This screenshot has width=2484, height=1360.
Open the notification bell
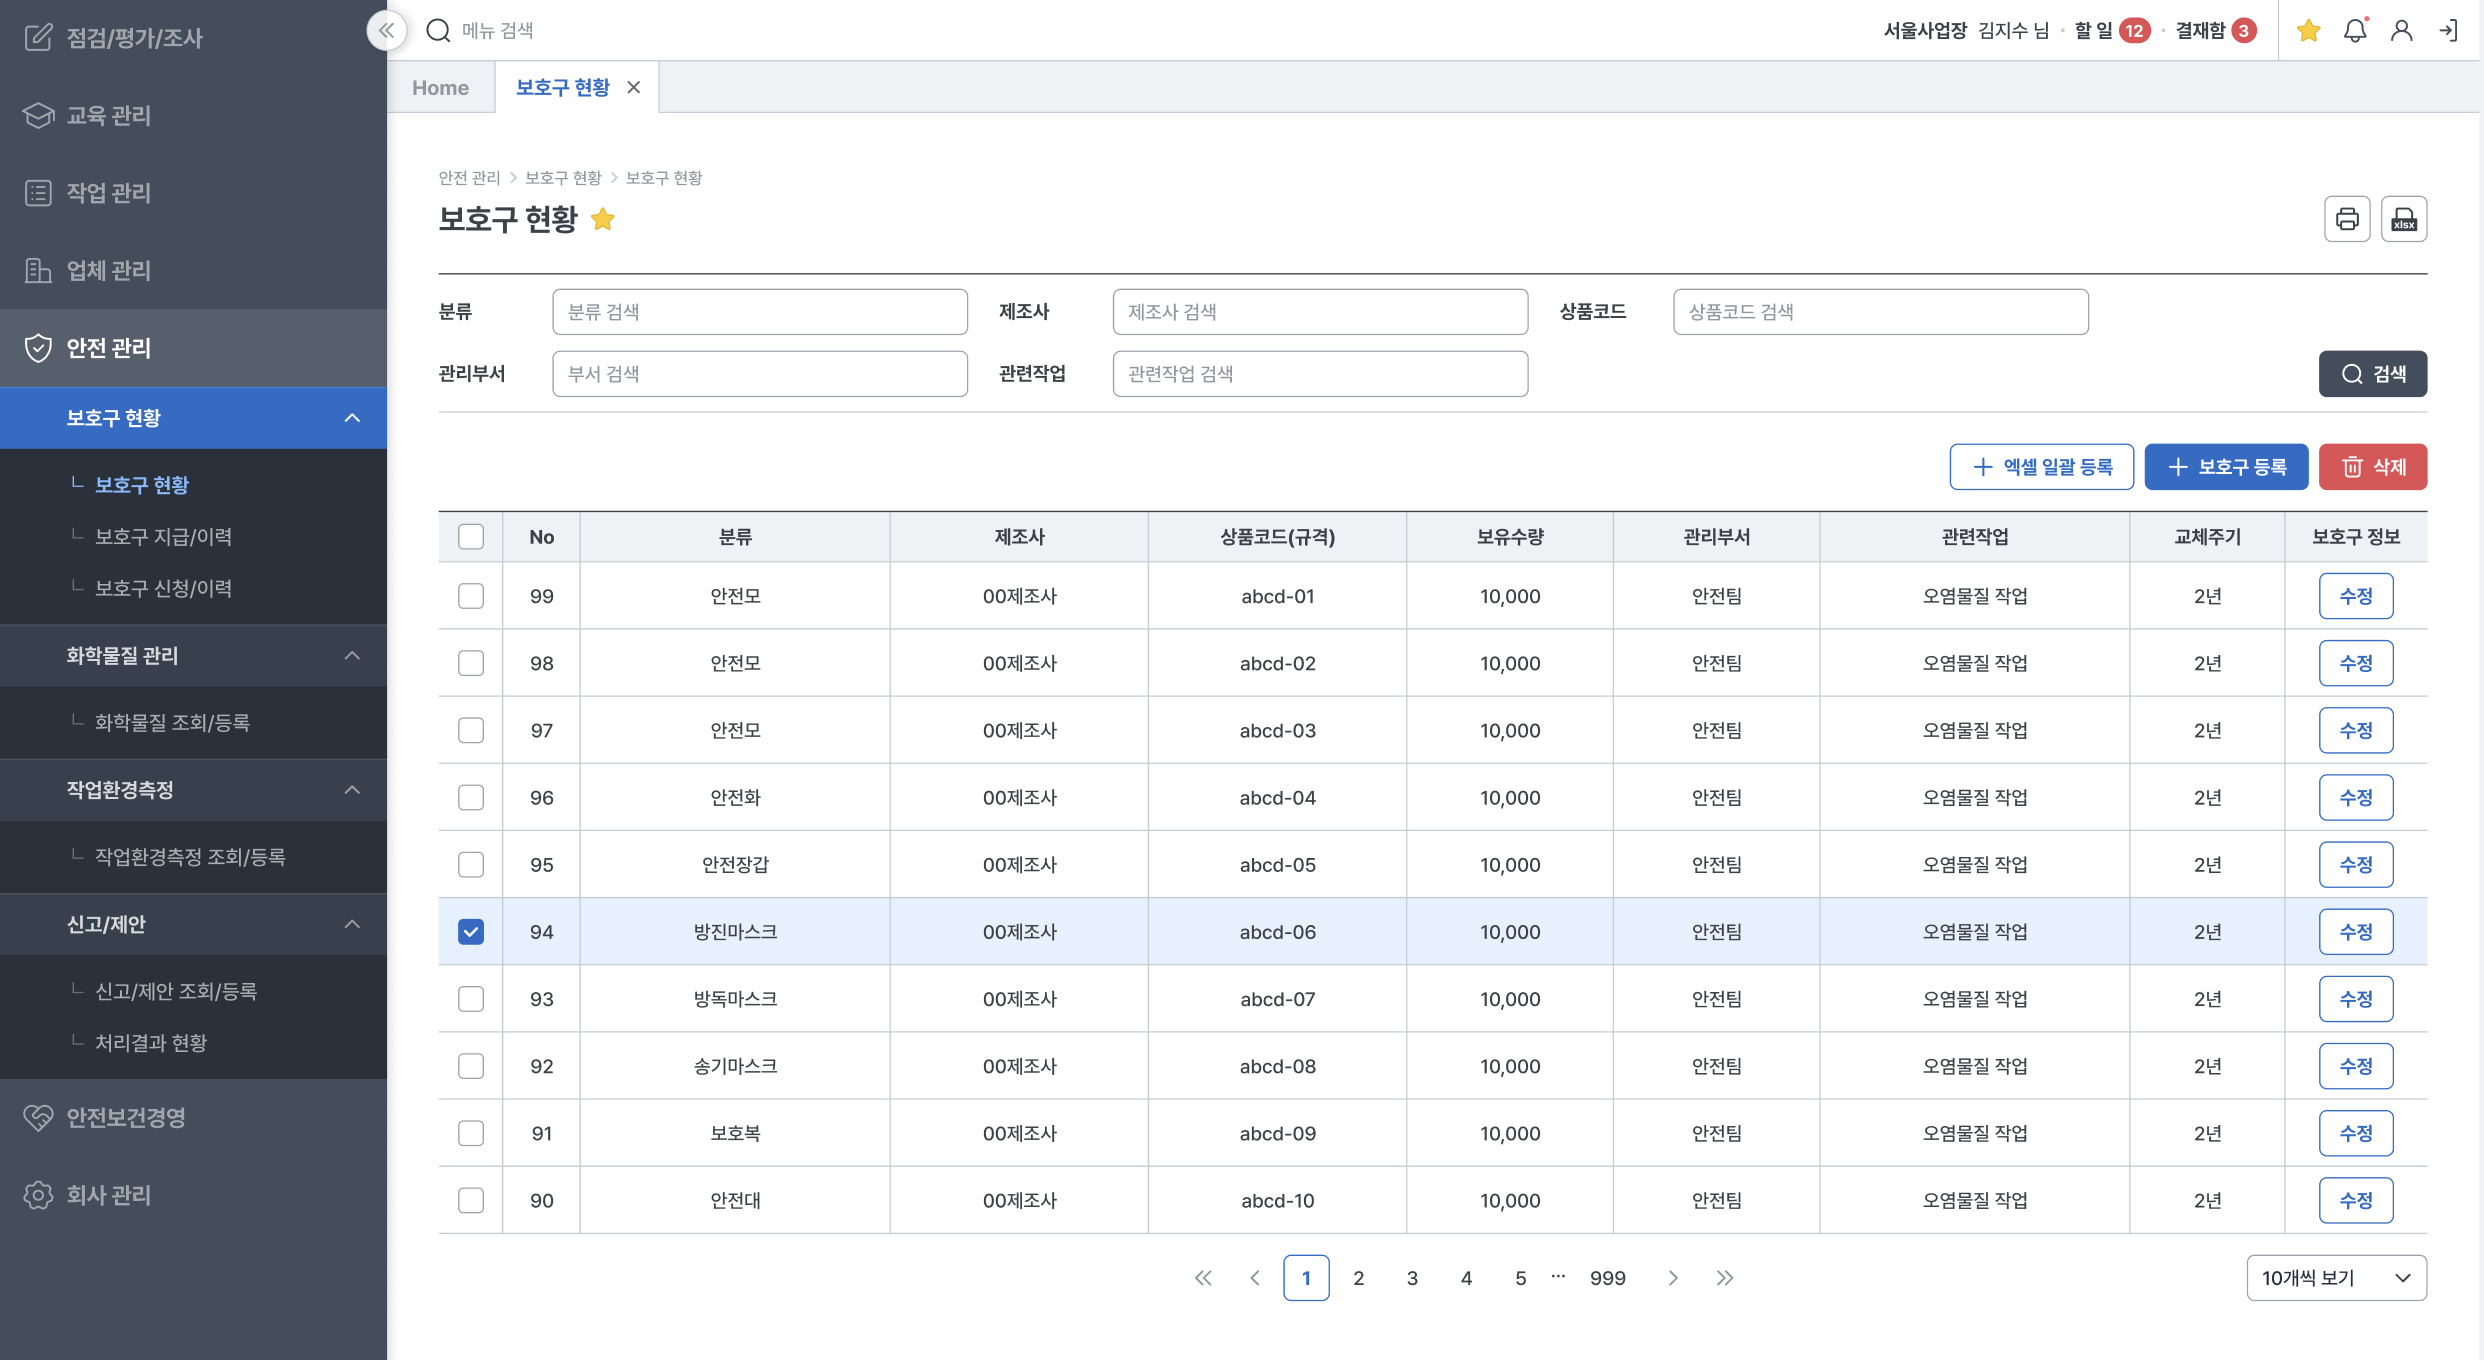point(2355,31)
